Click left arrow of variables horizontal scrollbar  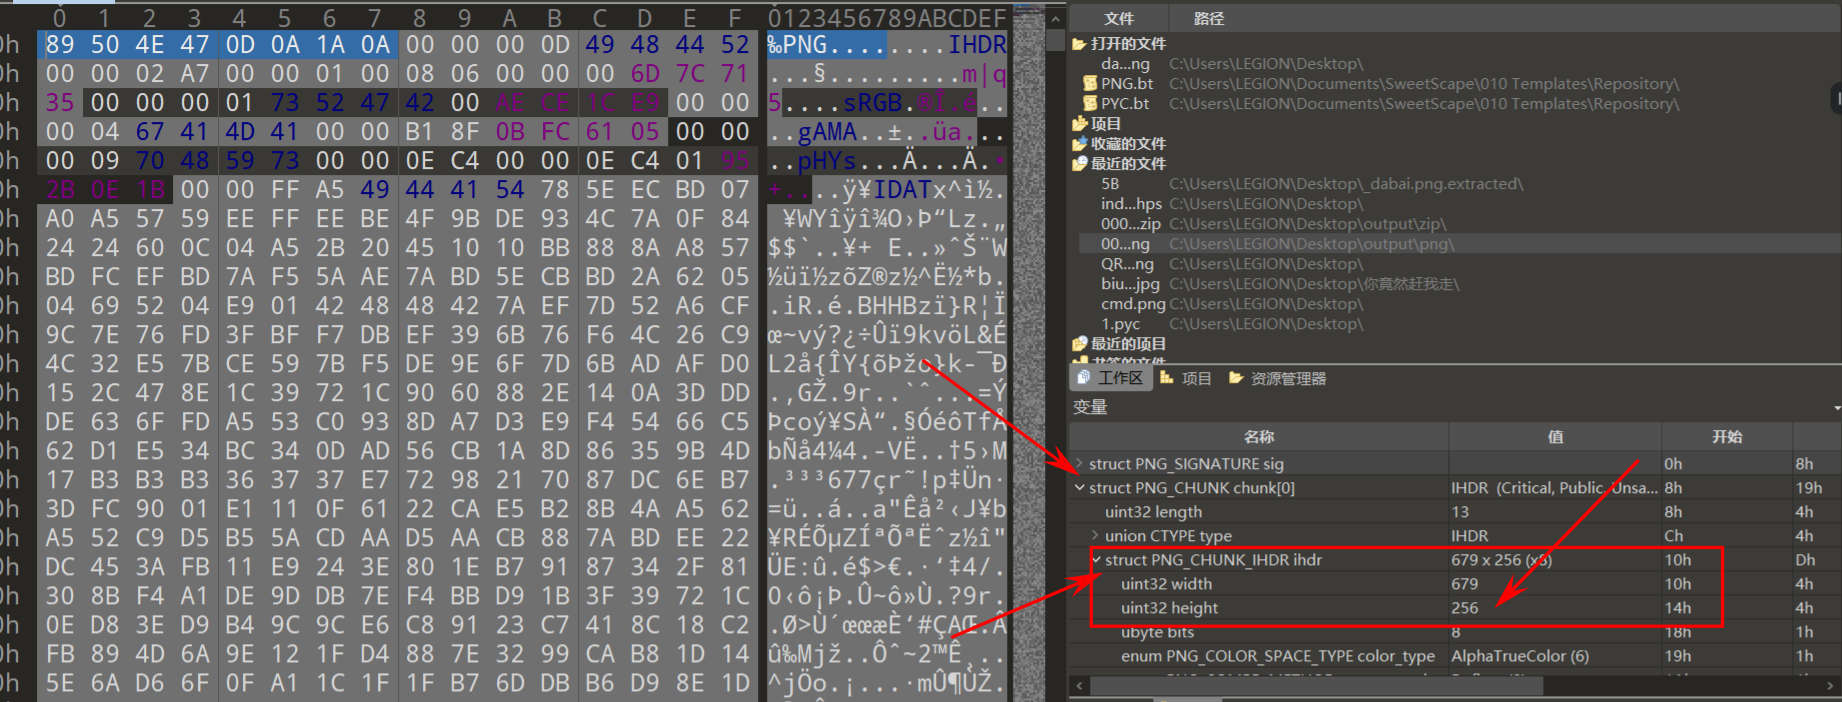point(1079,686)
